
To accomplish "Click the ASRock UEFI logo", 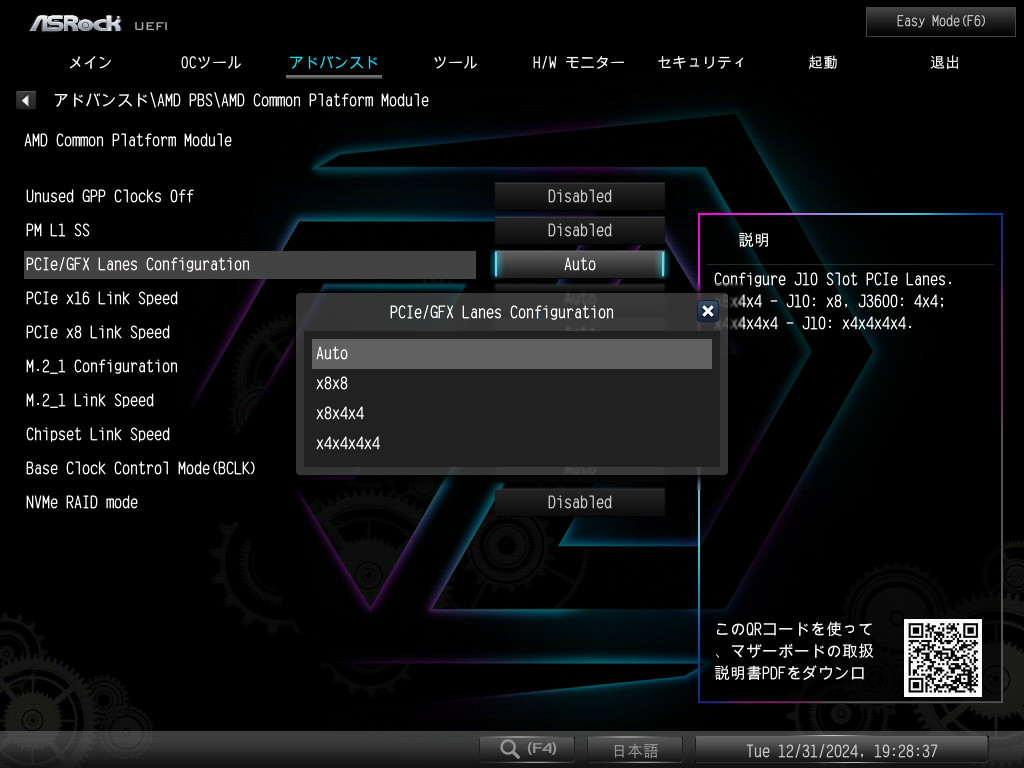I will click(x=99, y=24).
